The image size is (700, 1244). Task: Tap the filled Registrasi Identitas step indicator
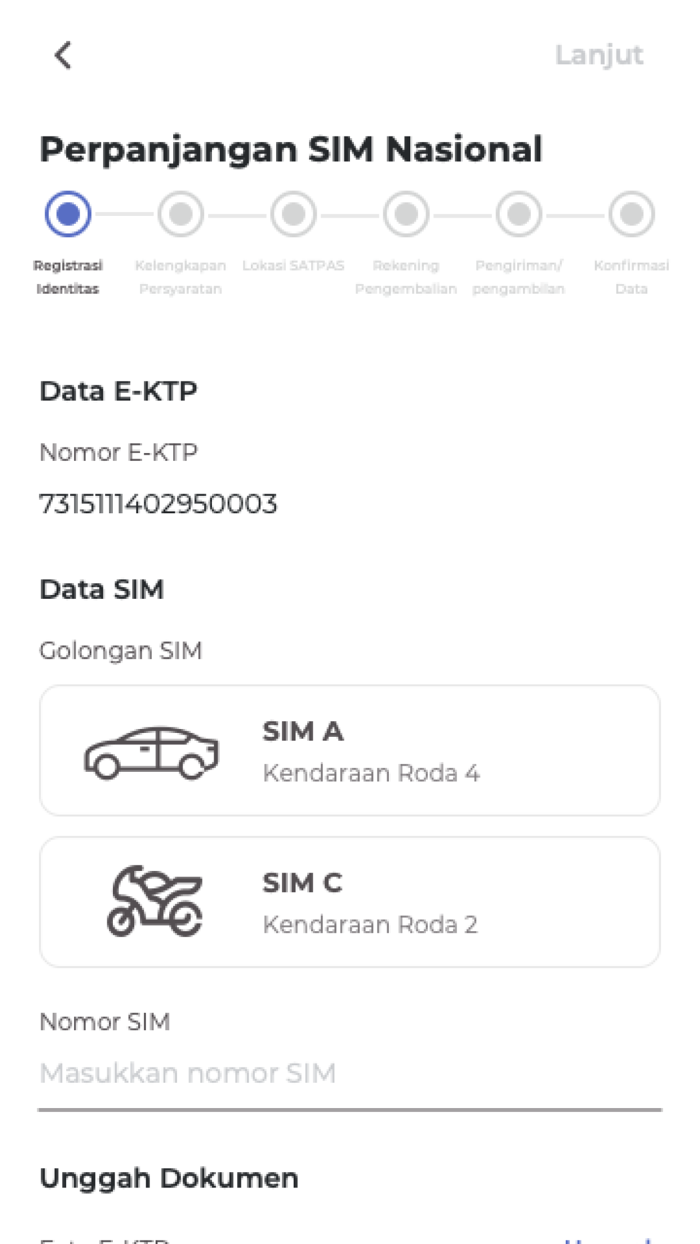[x=68, y=213]
